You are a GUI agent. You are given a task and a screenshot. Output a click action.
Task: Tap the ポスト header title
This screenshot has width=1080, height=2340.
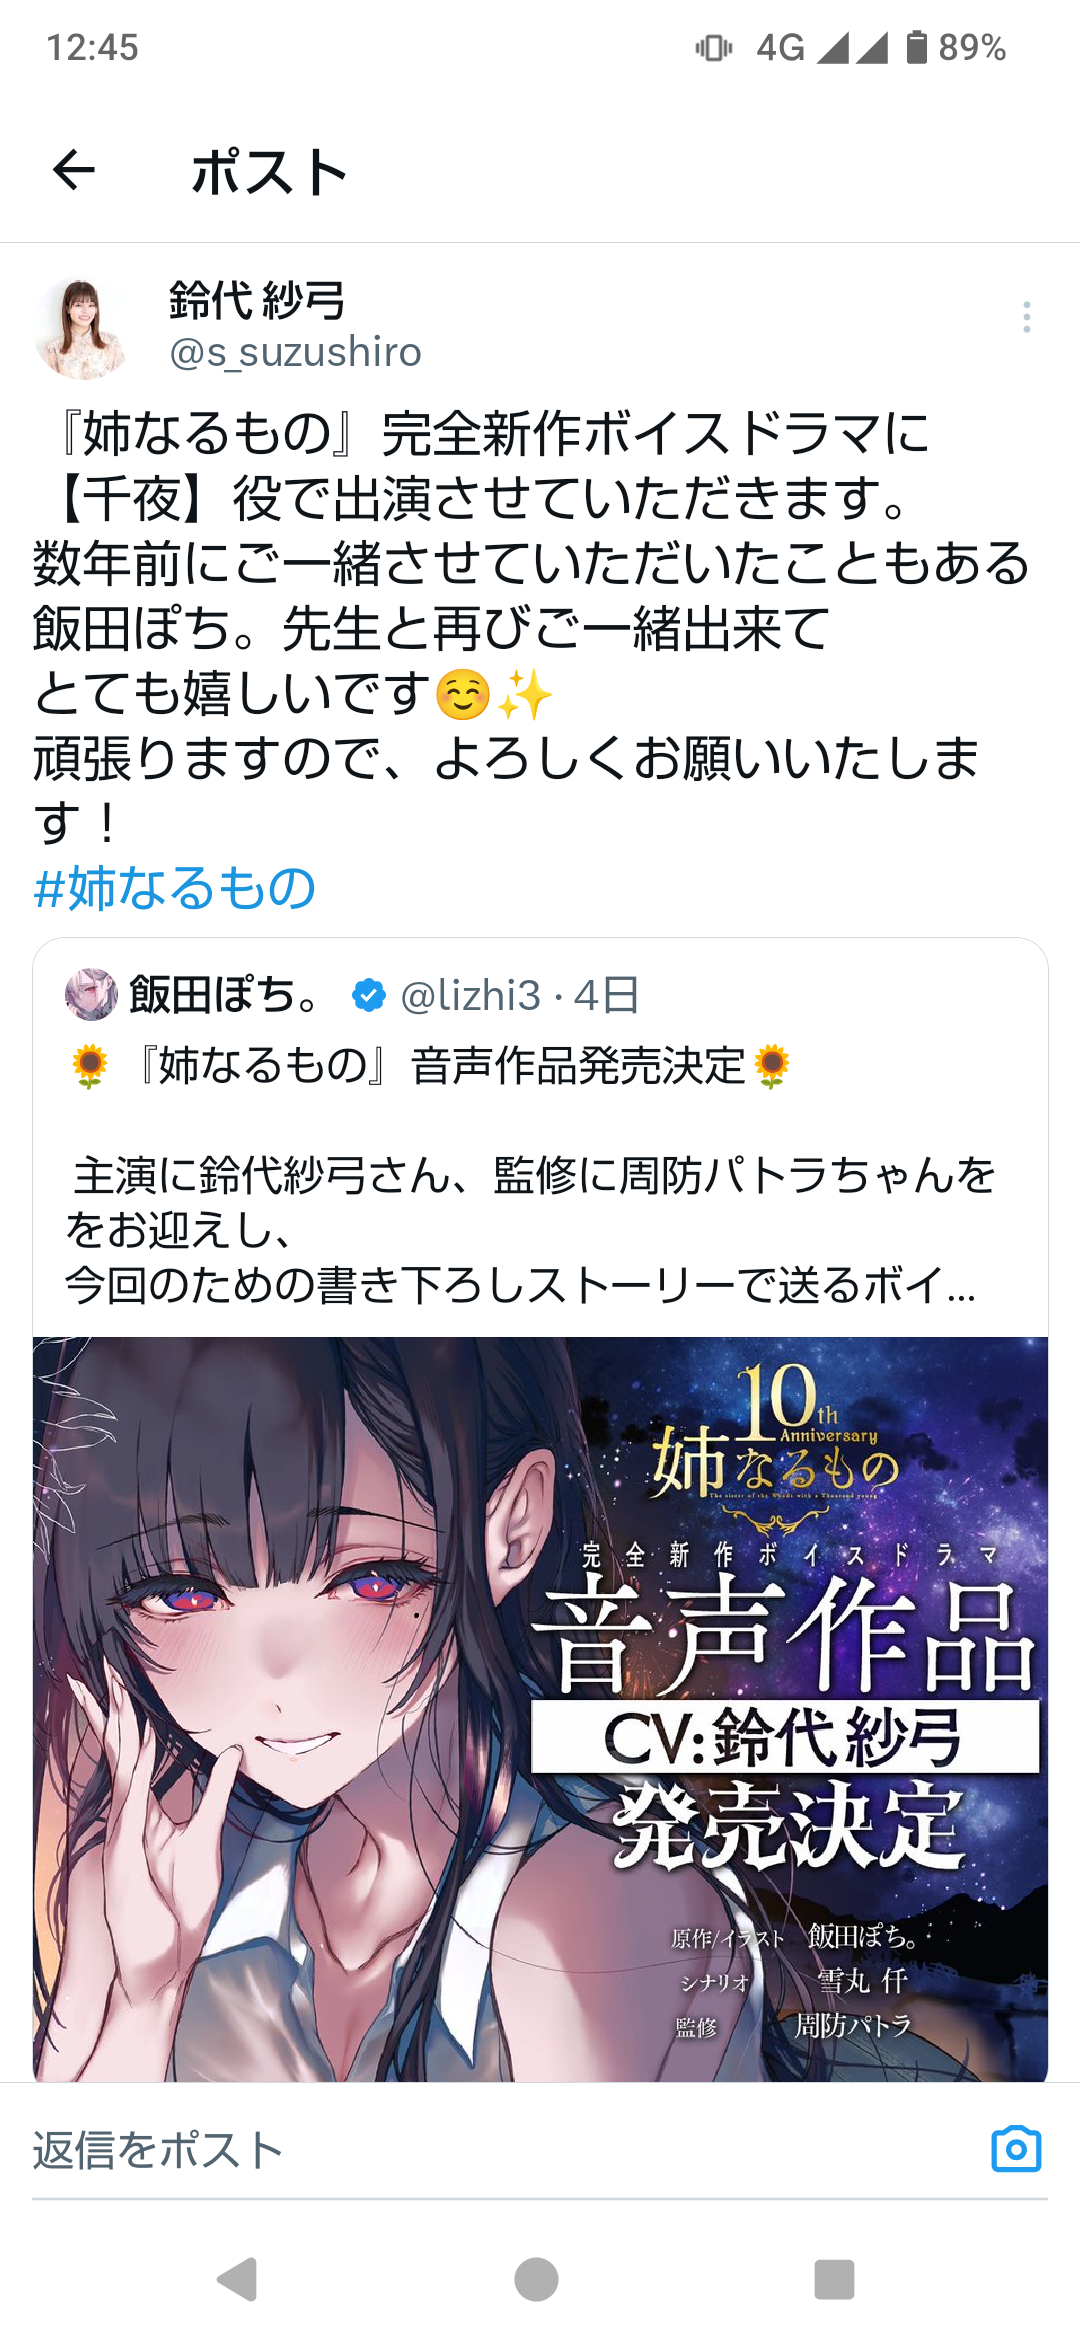(269, 171)
